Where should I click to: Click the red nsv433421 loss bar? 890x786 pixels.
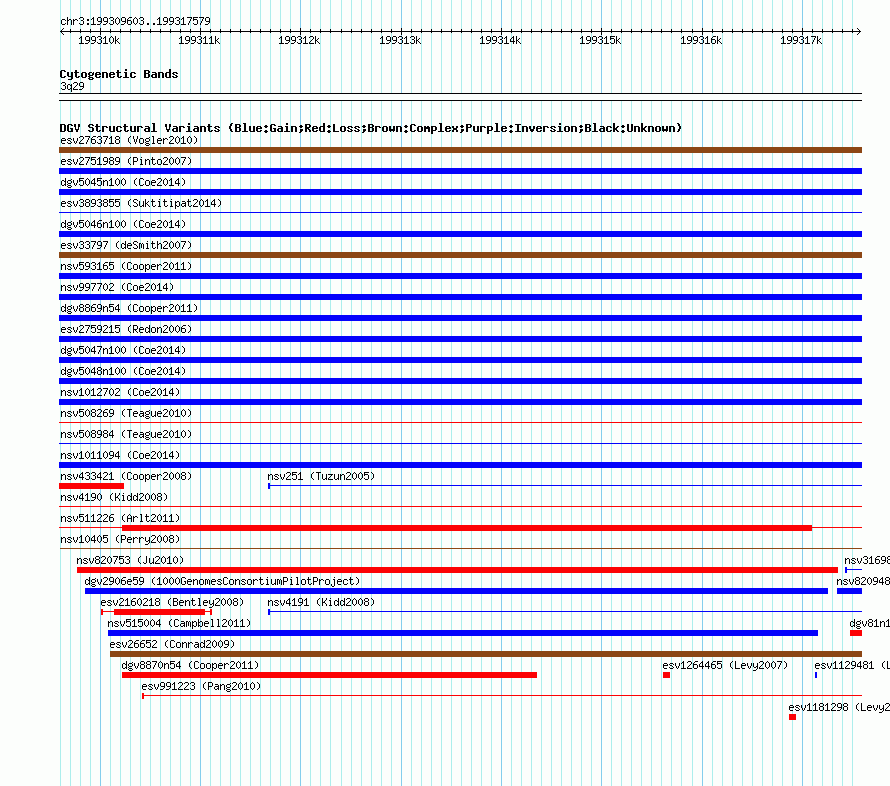91,486
